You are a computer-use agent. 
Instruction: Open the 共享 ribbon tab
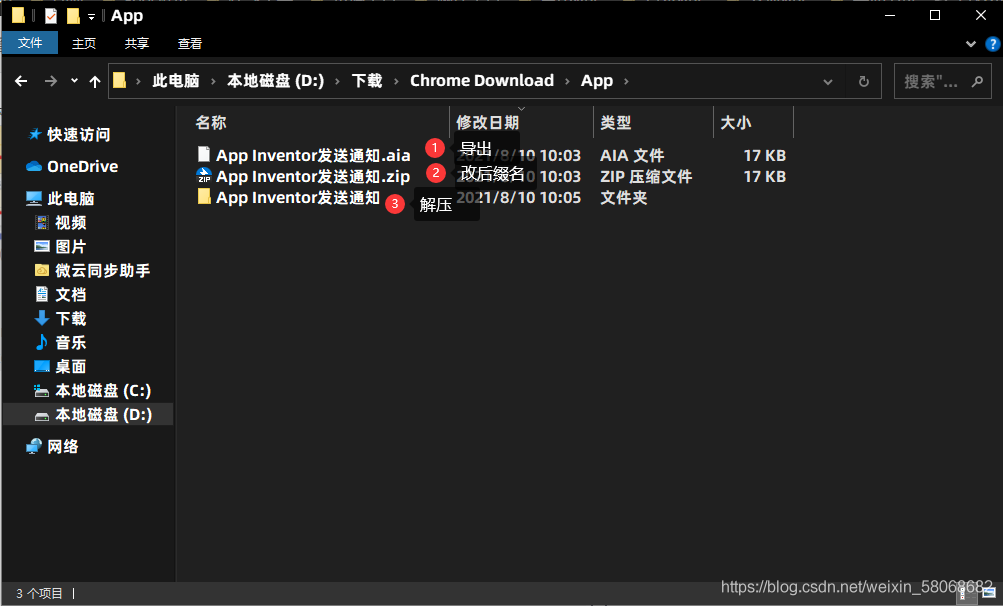(136, 43)
